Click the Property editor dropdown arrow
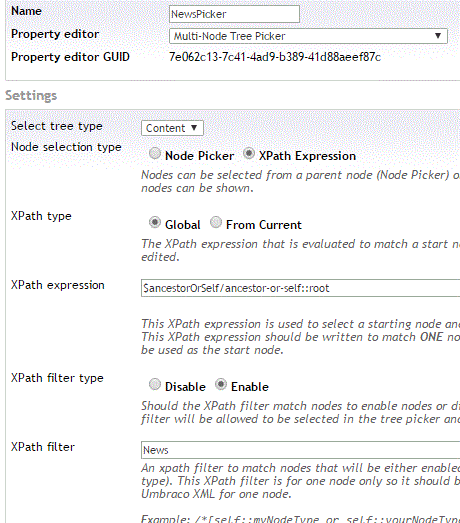Screen dimensions: 460x523 tap(438, 36)
